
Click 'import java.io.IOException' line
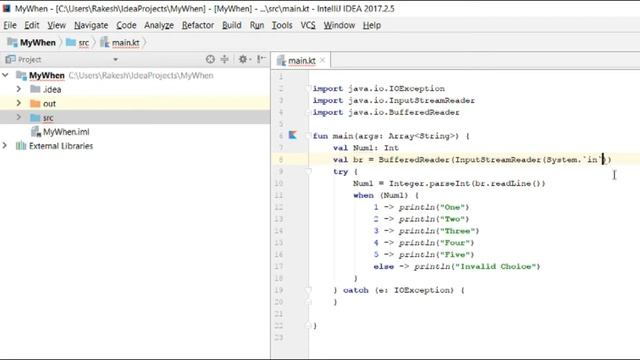[x=379, y=89]
